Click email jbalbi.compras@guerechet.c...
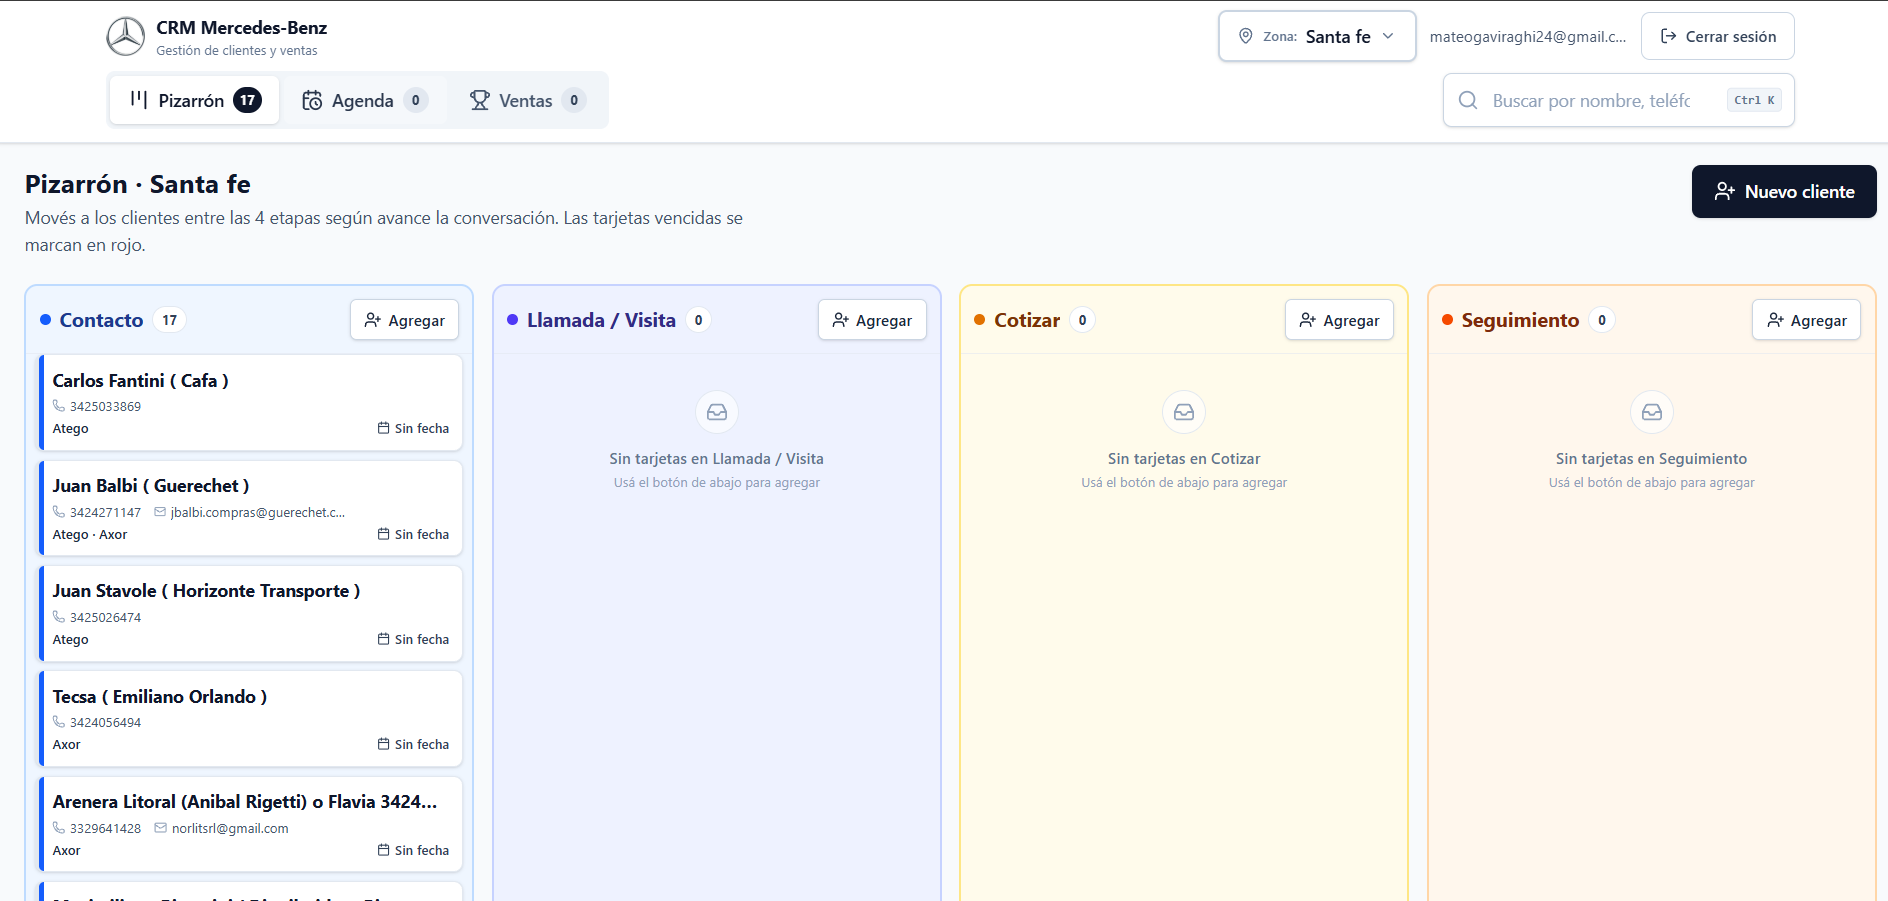1888x901 pixels. click(x=258, y=512)
